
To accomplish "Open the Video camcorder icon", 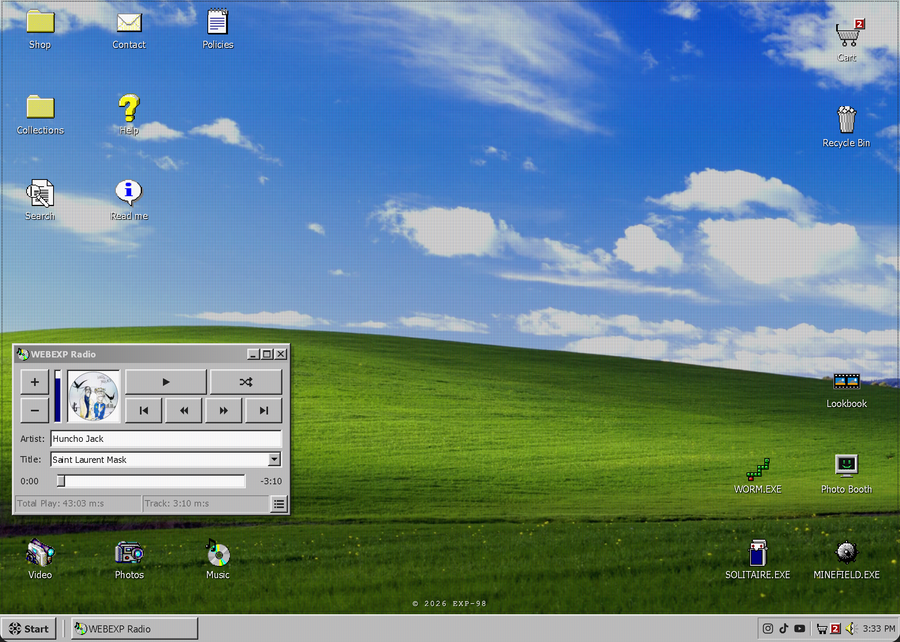I will coord(40,552).
